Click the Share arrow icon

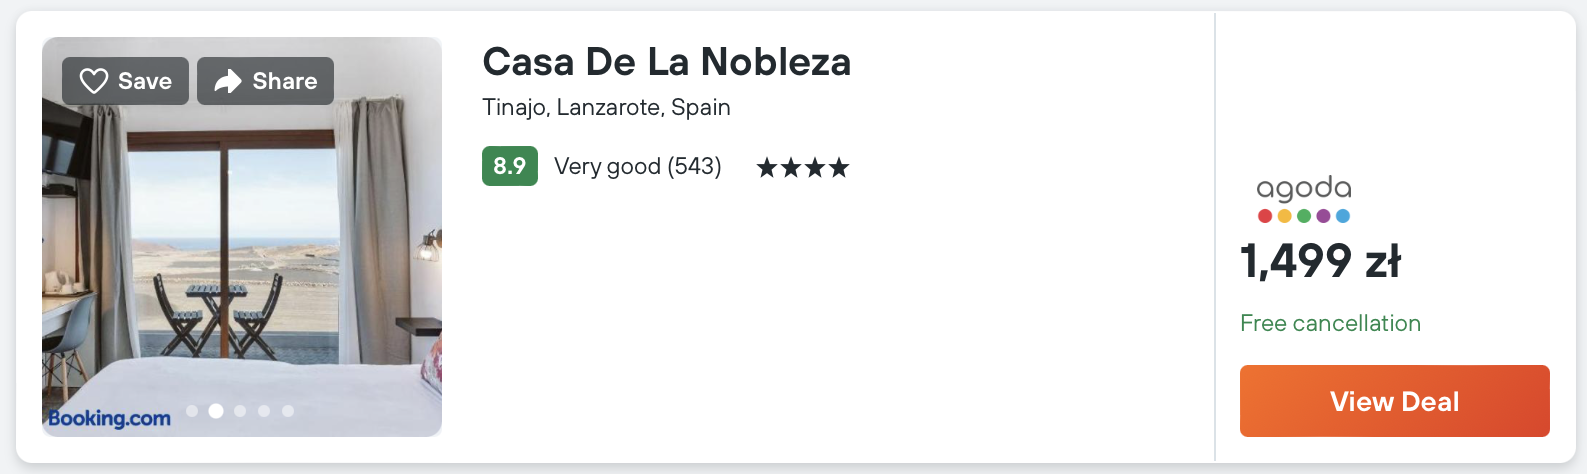tap(228, 81)
